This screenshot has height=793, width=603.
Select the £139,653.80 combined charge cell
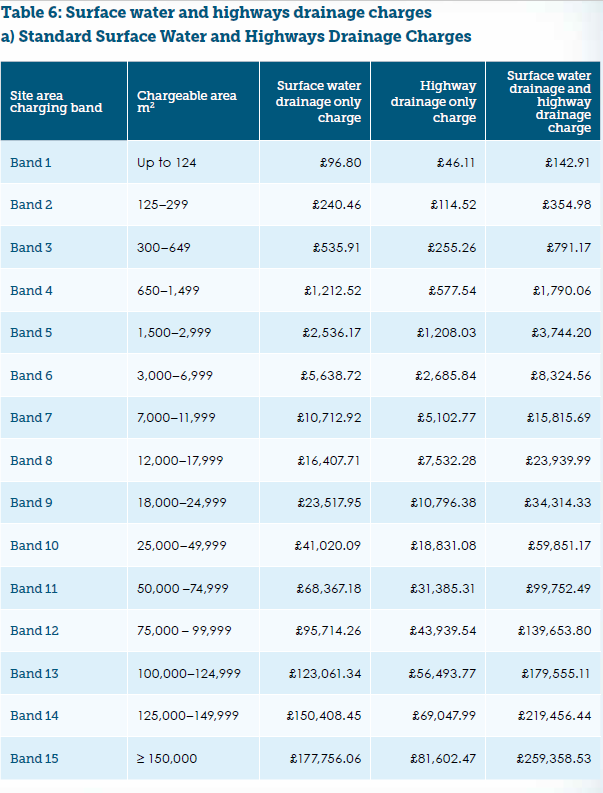(x=554, y=631)
